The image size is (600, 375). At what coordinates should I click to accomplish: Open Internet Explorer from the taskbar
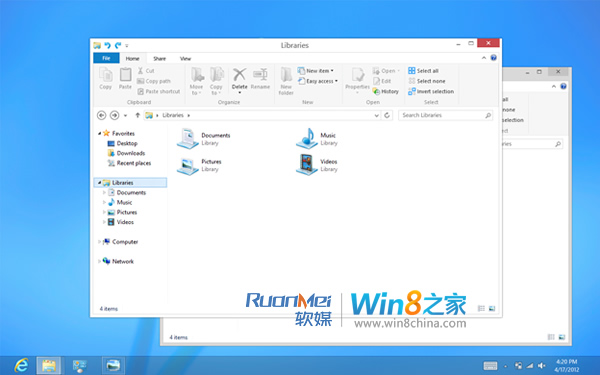click(21, 365)
